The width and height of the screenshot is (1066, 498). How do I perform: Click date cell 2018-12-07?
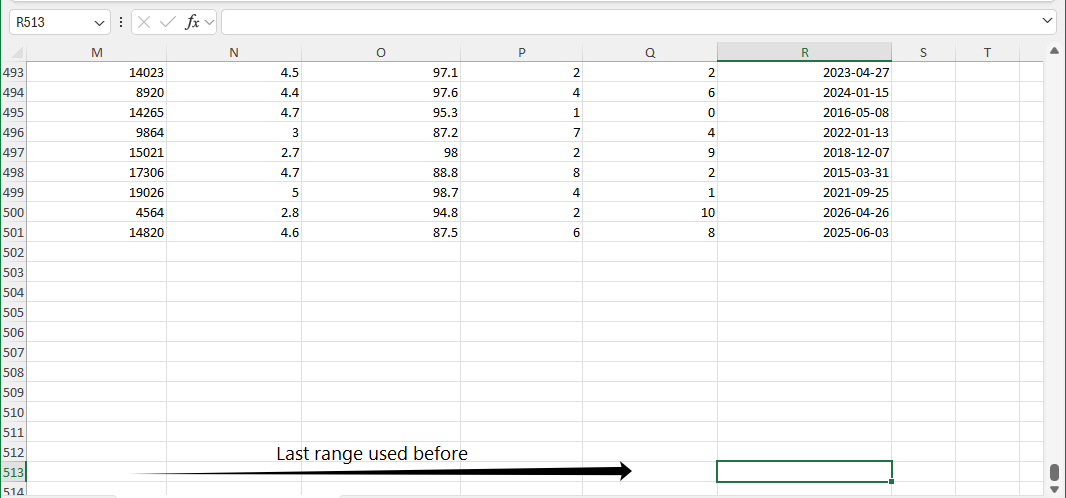pyautogui.click(x=804, y=152)
